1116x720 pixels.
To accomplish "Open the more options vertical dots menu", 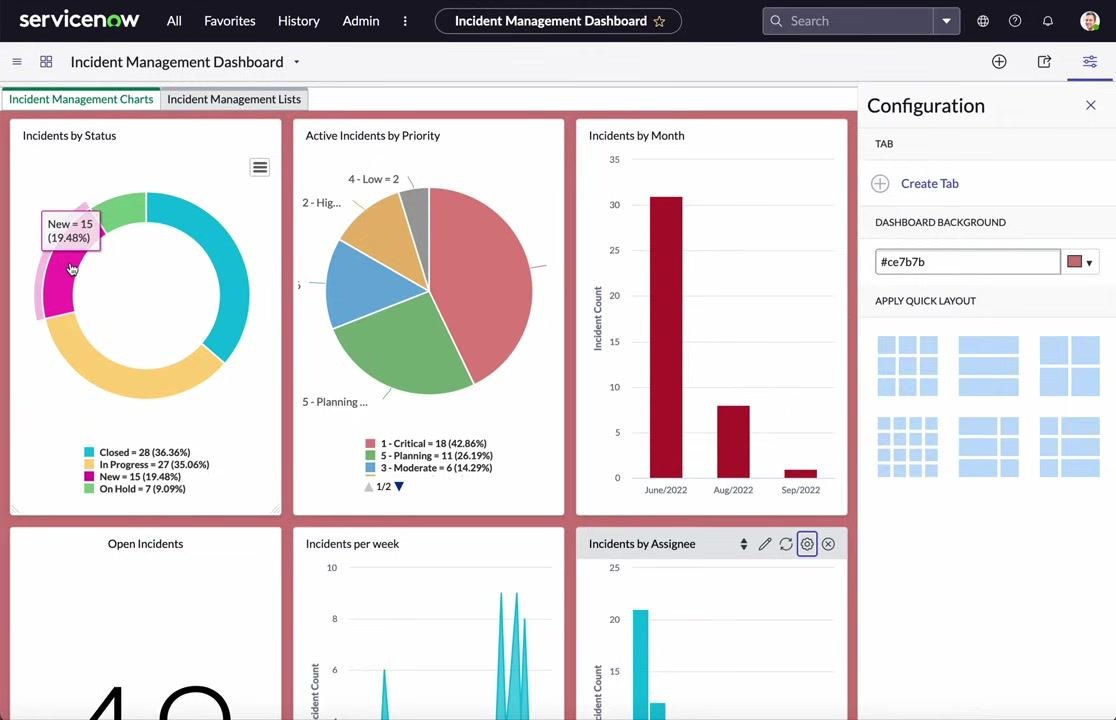I will coord(405,21).
